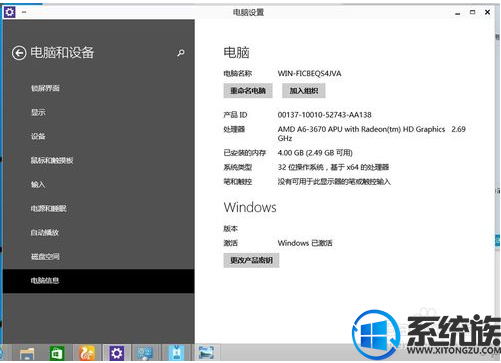Open File Explorer from the taskbar

27,353
